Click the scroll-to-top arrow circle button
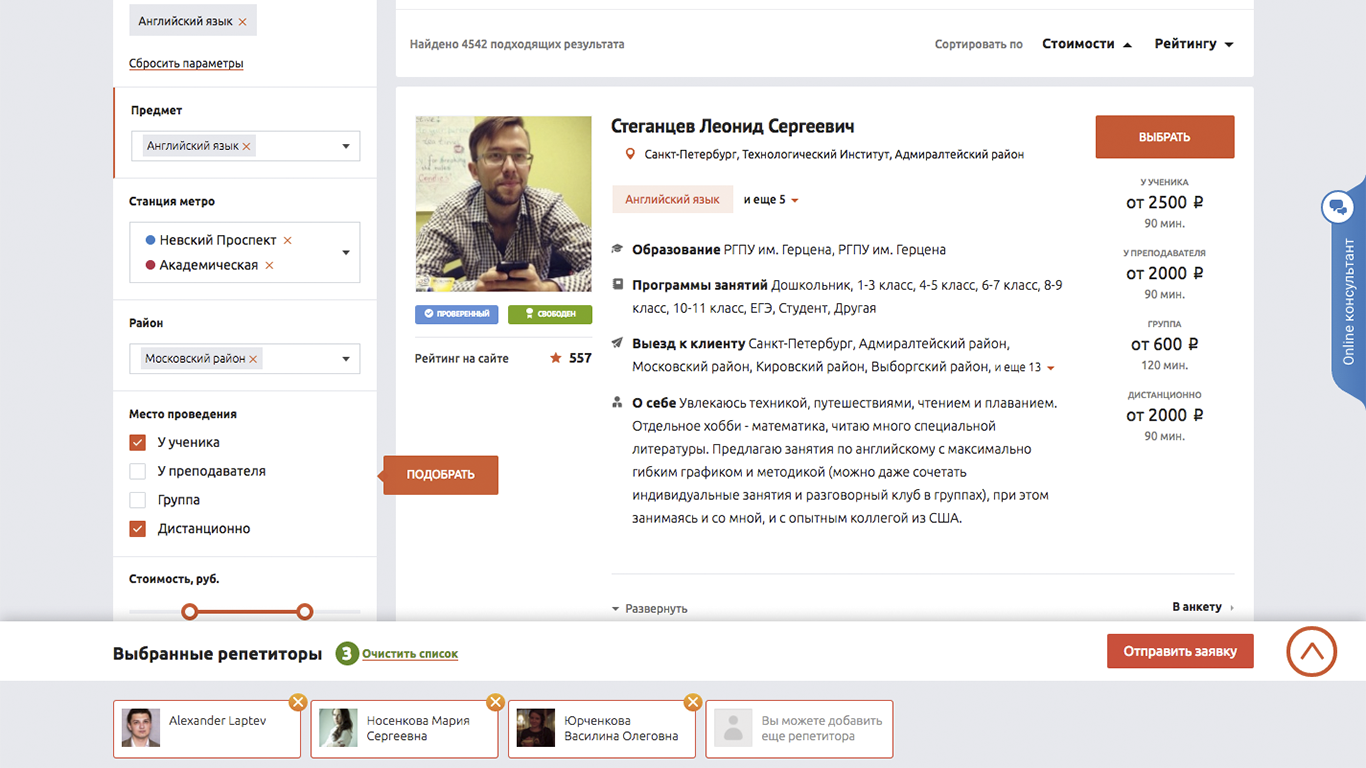 pos(1312,652)
